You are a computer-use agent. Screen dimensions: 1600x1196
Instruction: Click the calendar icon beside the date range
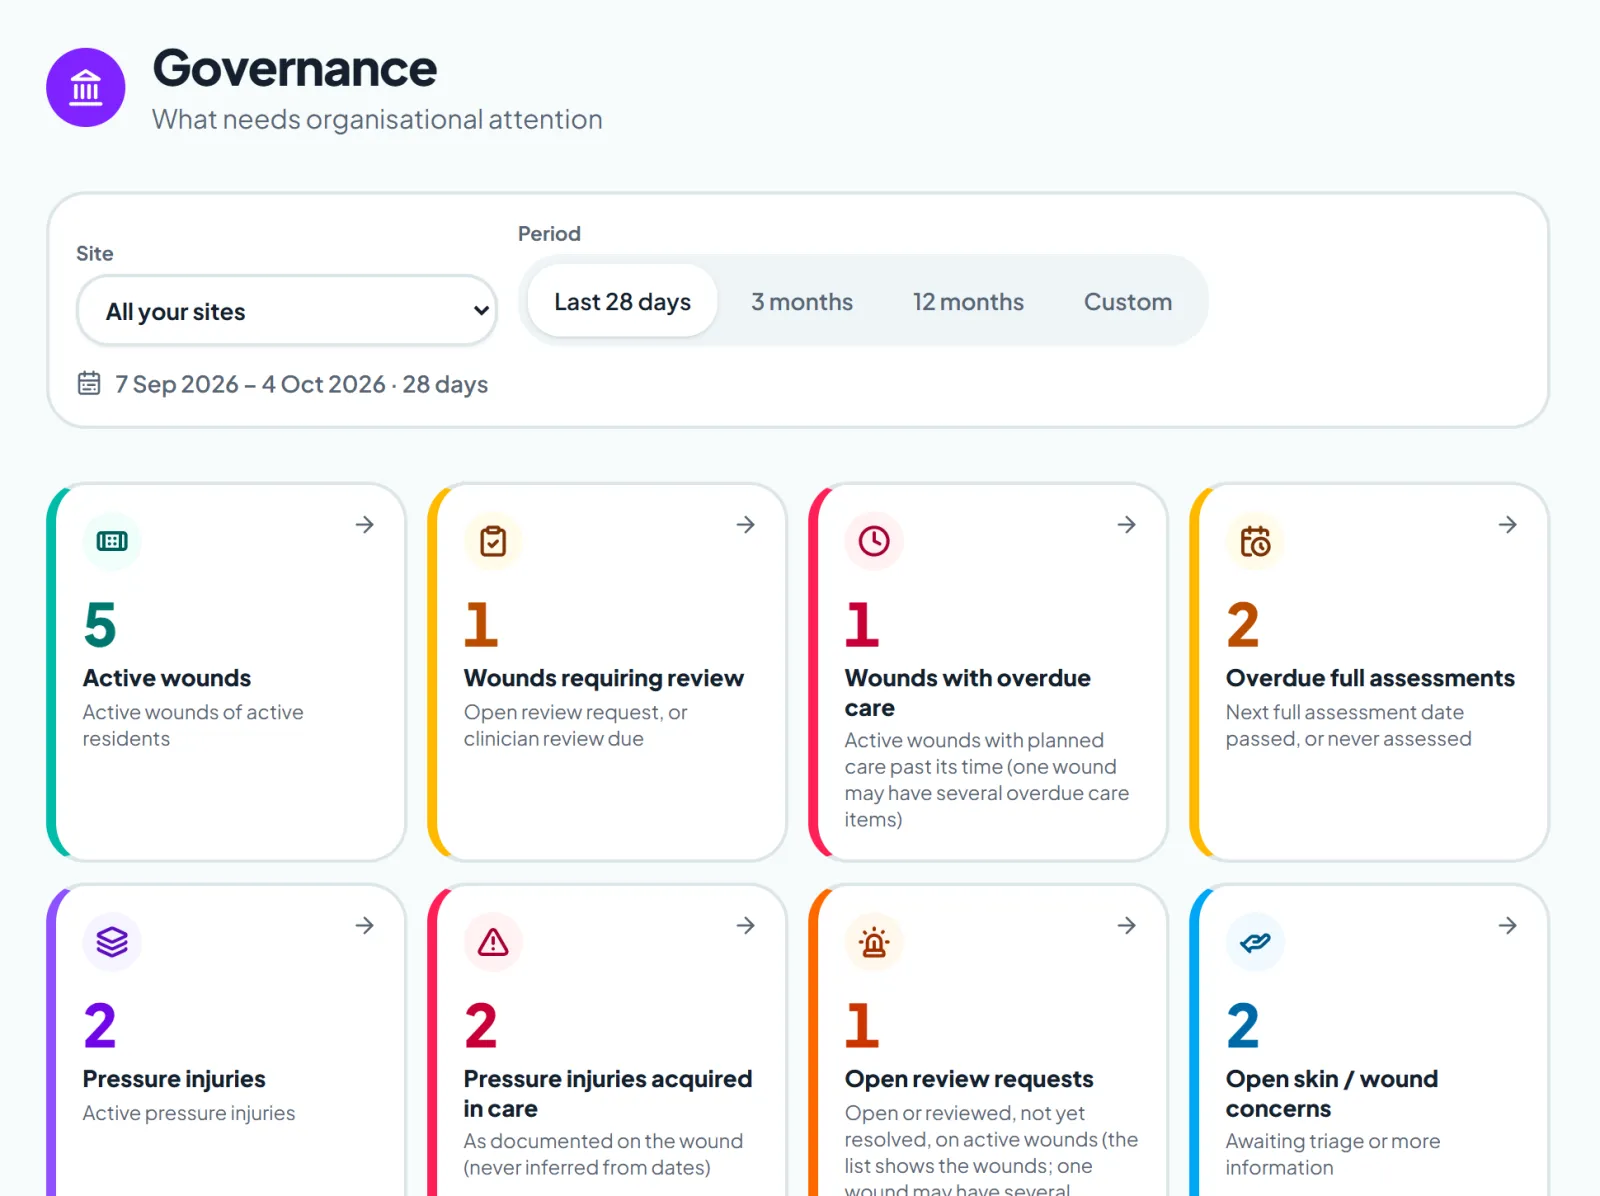(x=89, y=383)
